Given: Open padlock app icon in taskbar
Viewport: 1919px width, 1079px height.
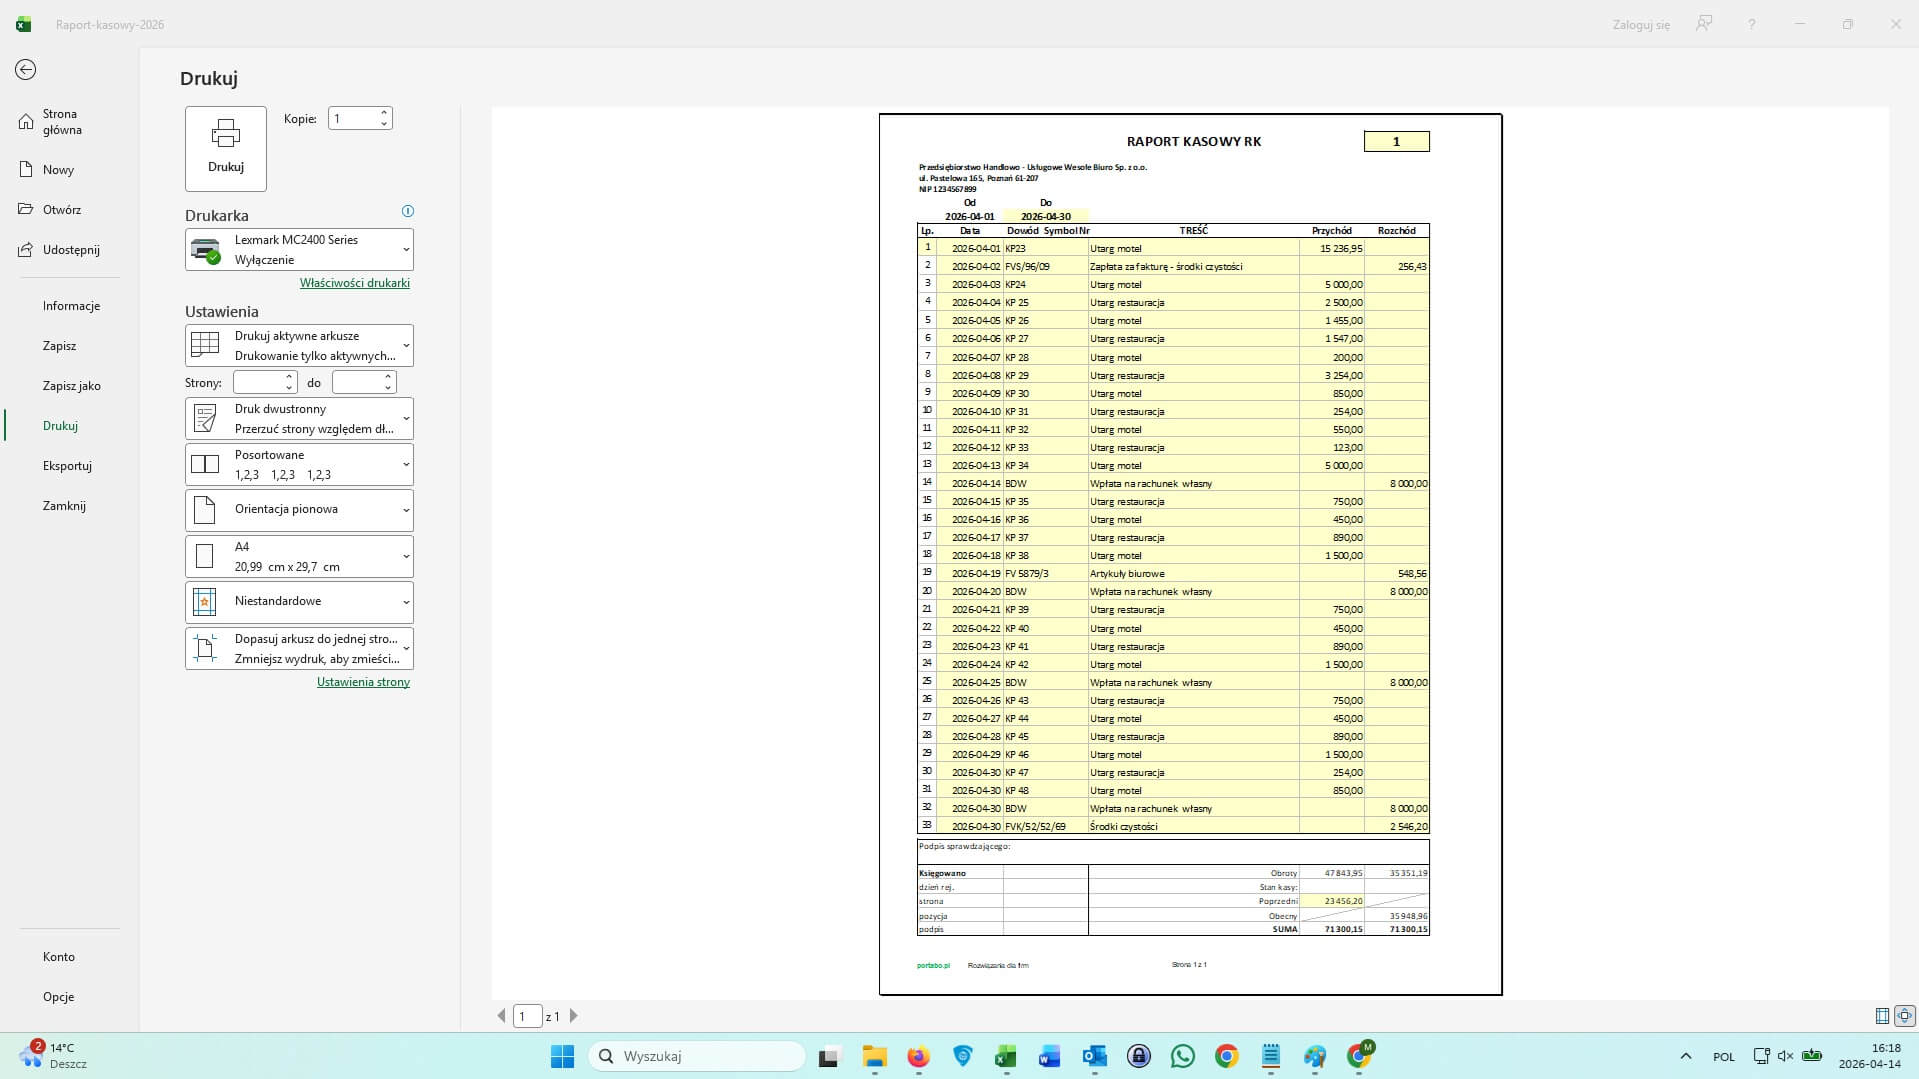Looking at the screenshot, I should pyautogui.click(x=1139, y=1056).
